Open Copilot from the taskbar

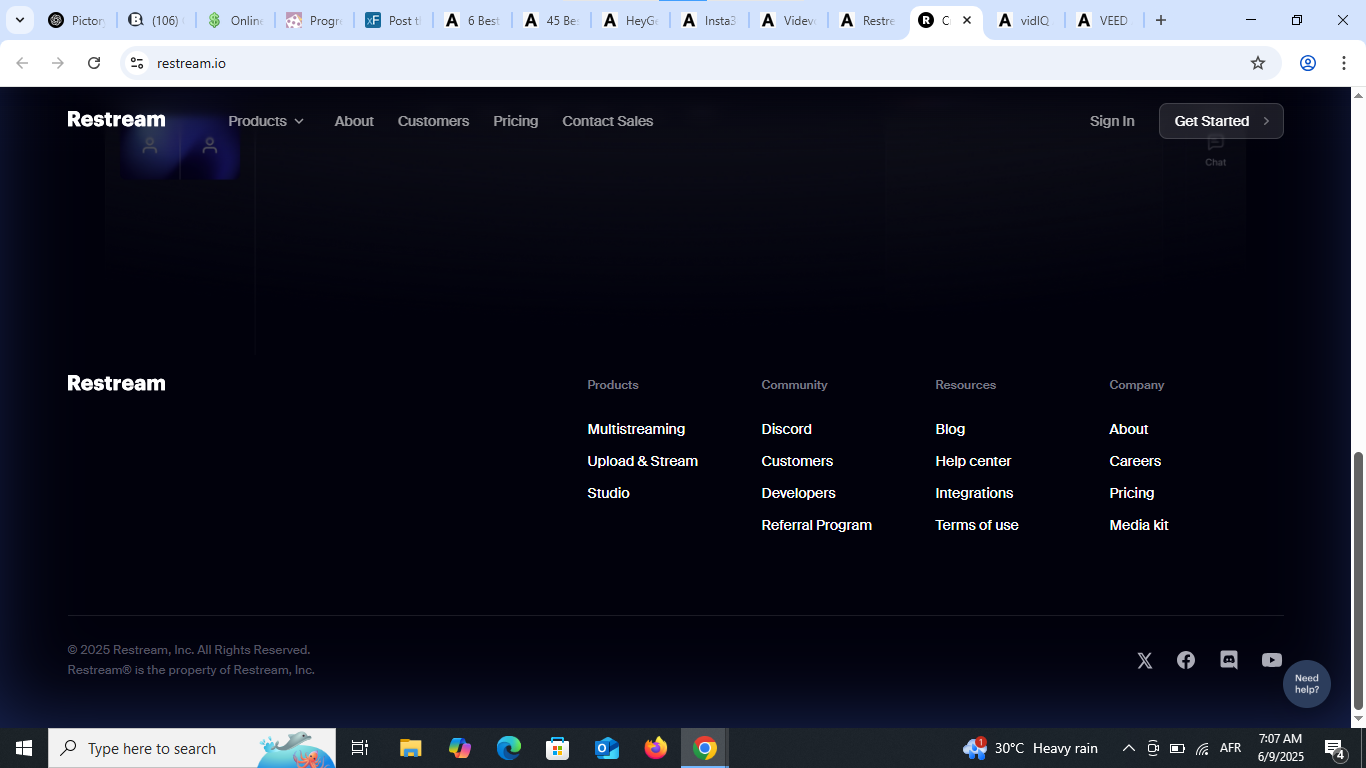click(x=460, y=748)
